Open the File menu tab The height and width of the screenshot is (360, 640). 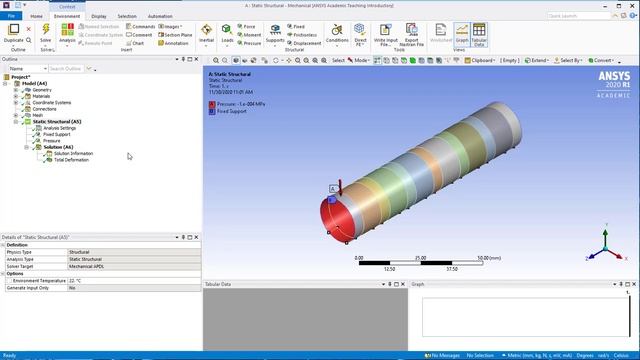click(11, 16)
